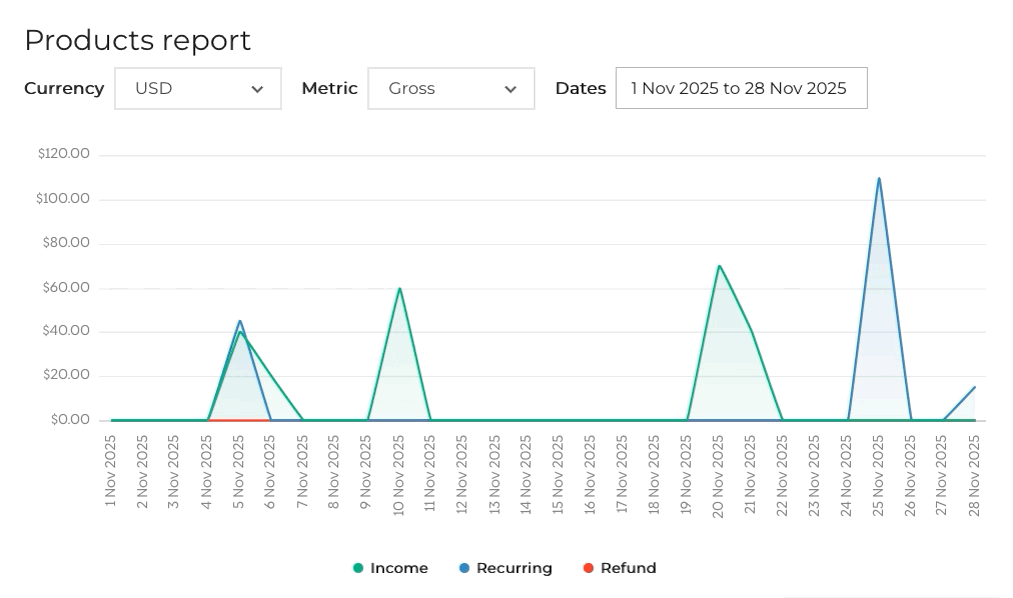Click the Income peak on 20 Nov

(719, 266)
